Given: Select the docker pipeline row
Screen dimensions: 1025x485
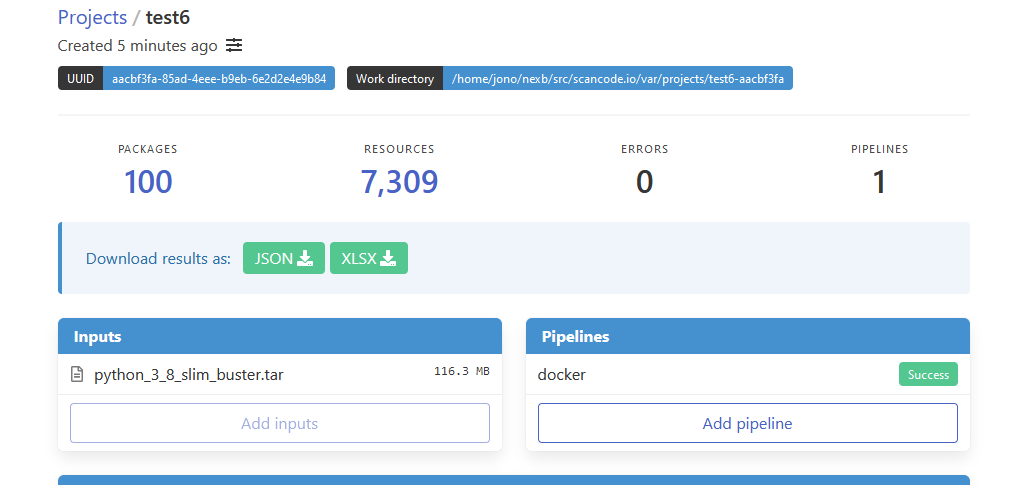Looking at the screenshot, I should pyautogui.click(x=748, y=375).
